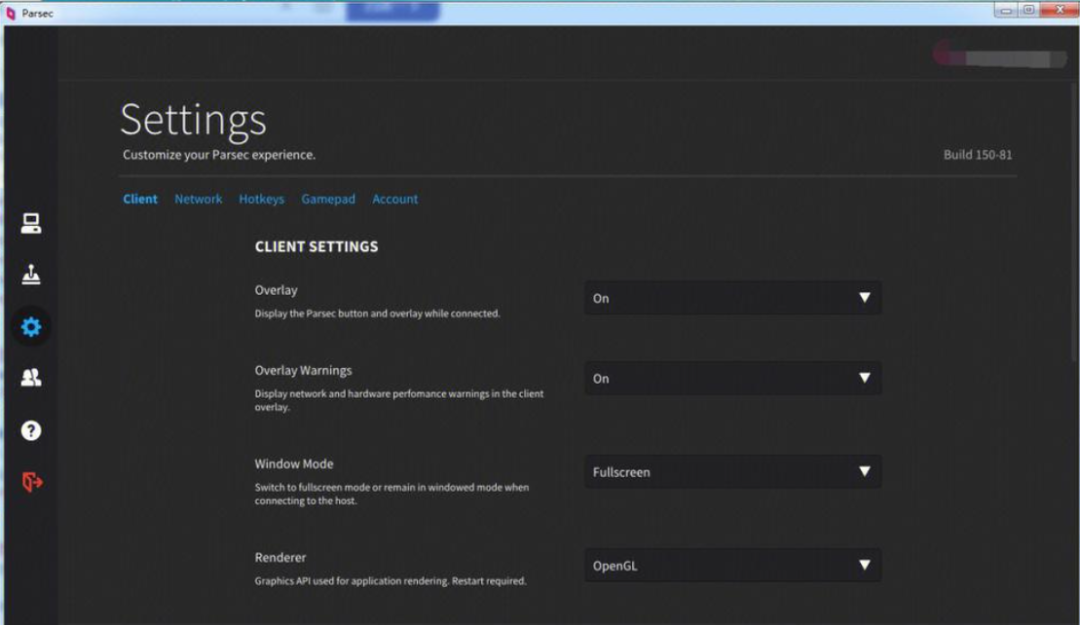
Task: Click the red Log Out icon
Action: point(32,482)
